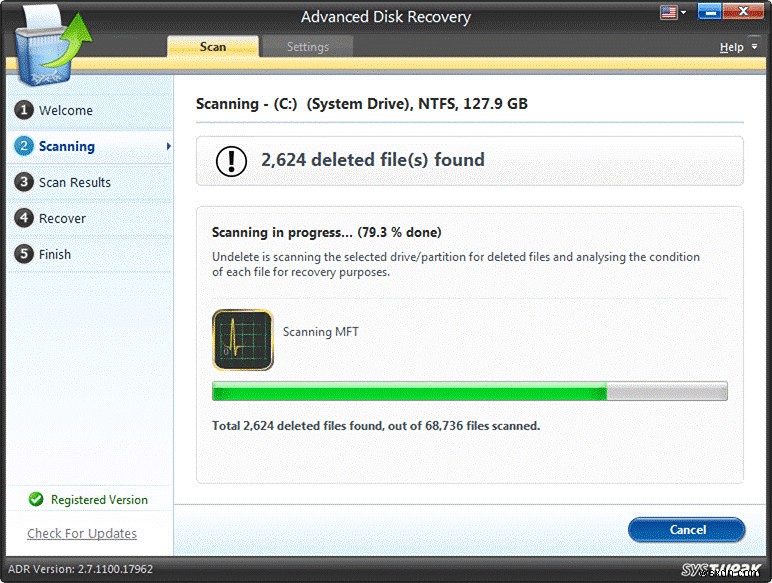This screenshot has width=772, height=583.
Task: Click the '2,624 deleted file(s) found' message
Action: coord(373,160)
